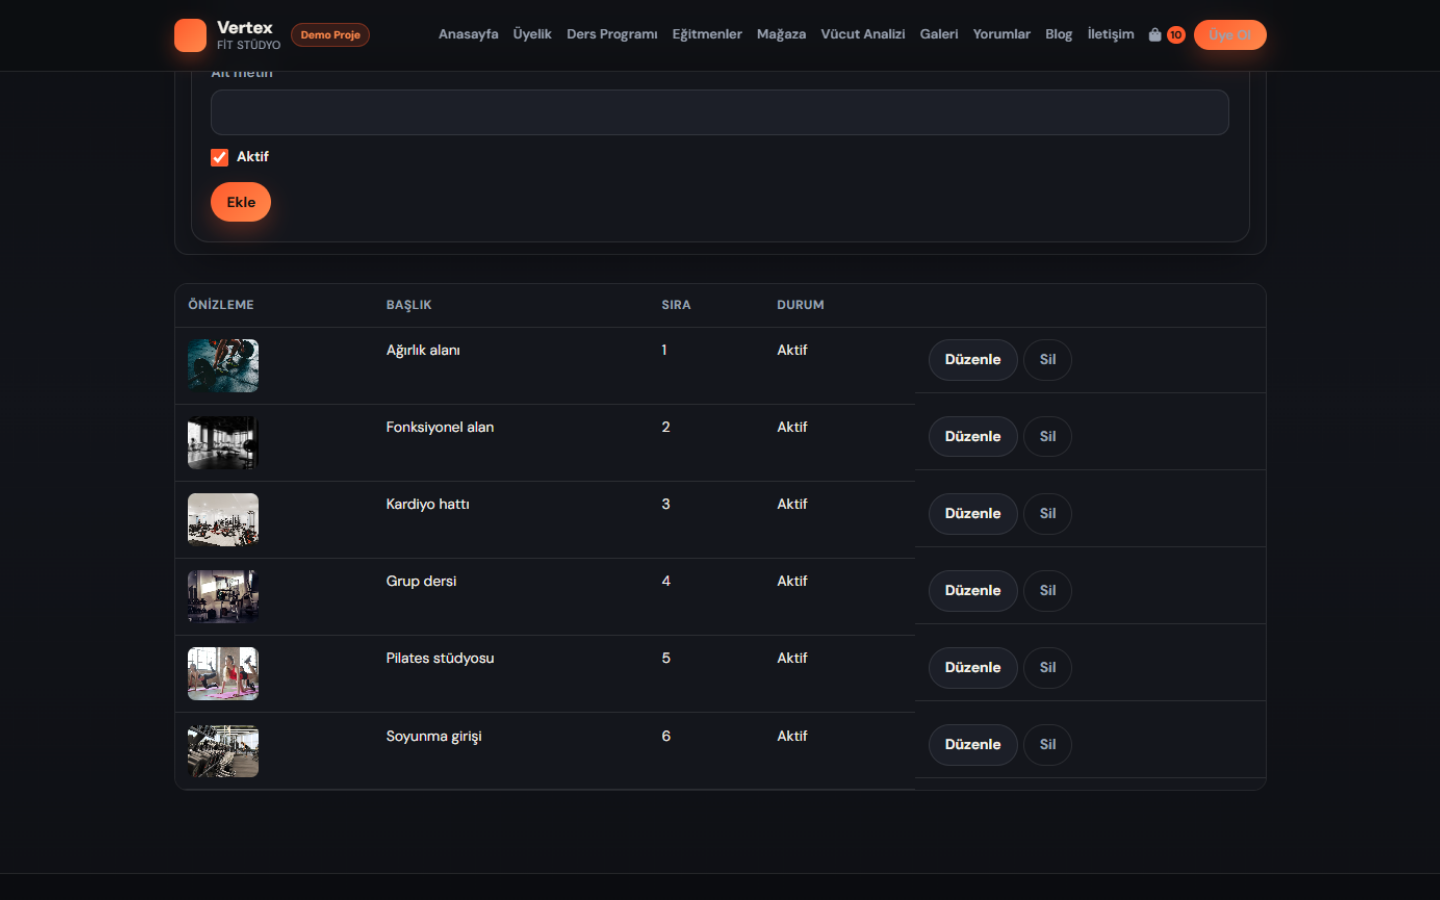
Task: Toggle the Aktif checkbox
Action: pos(219,157)
